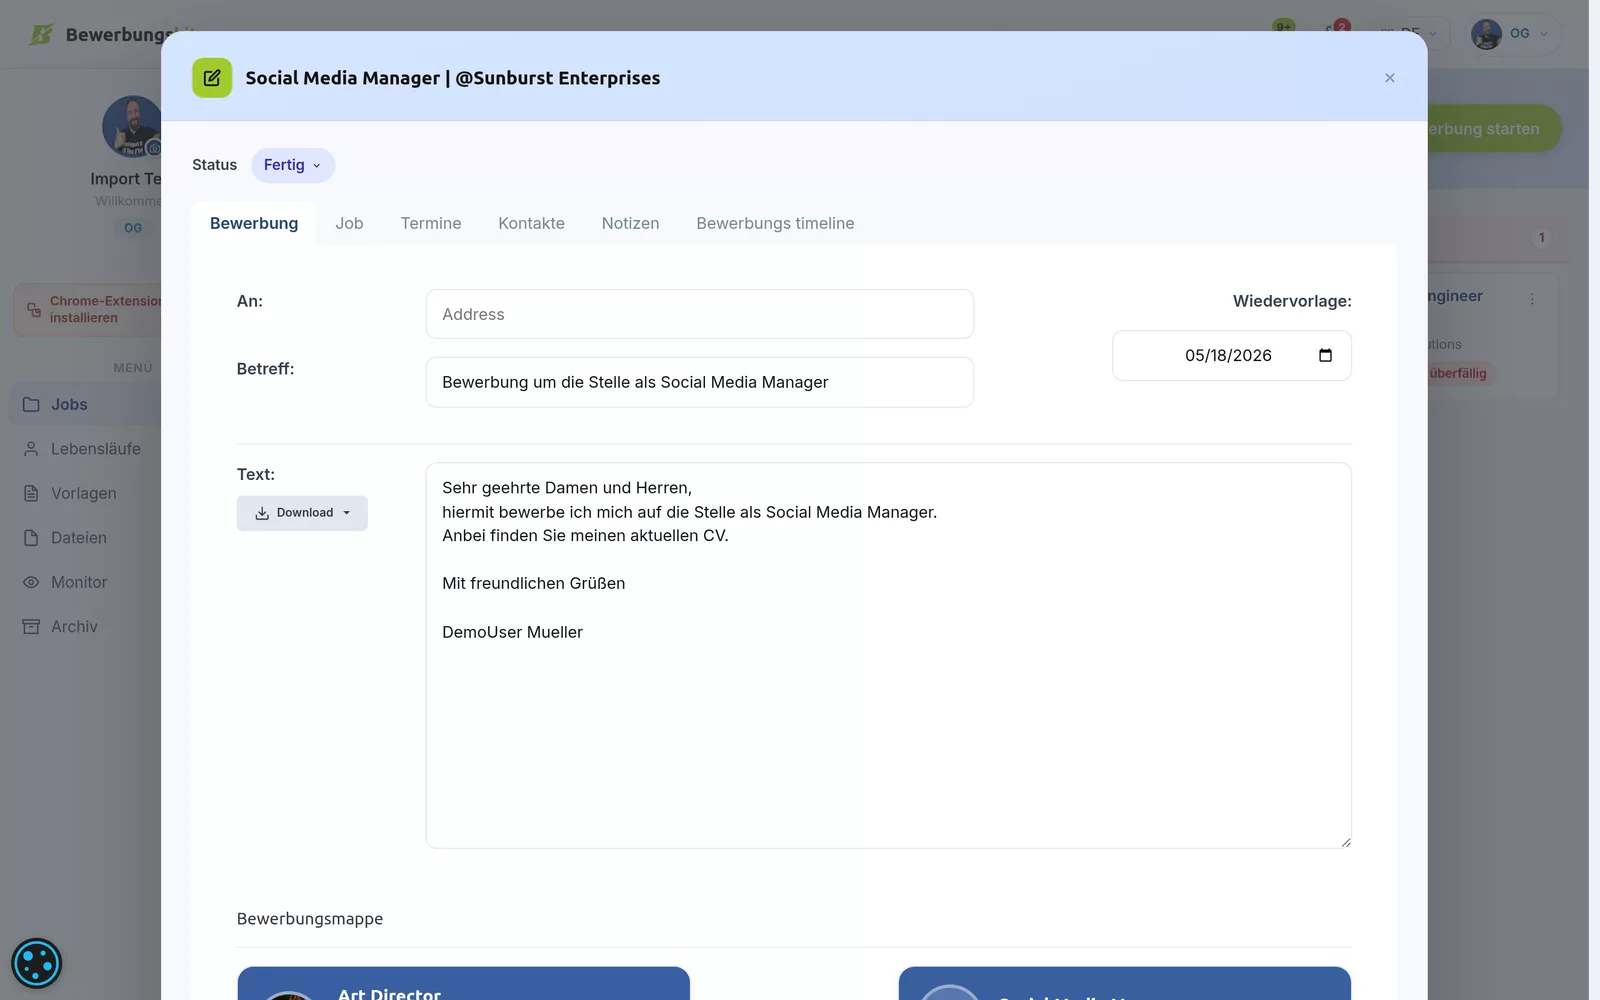Click the Wiedervorlage label
The image size is (1600, 1000).
(x=1292, y=301)
